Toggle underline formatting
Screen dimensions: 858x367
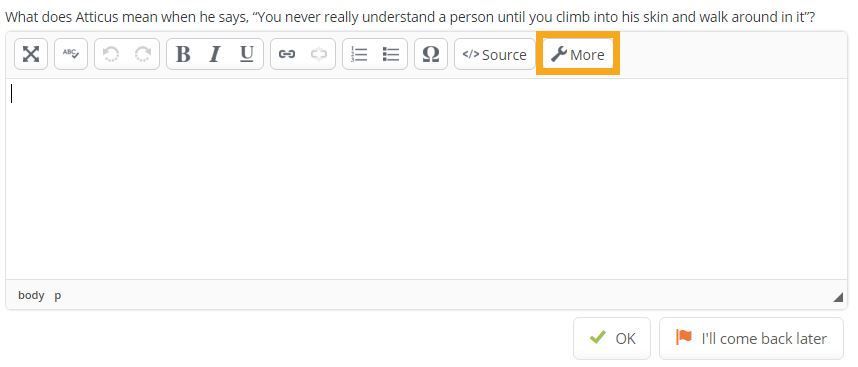pos(247,54)
